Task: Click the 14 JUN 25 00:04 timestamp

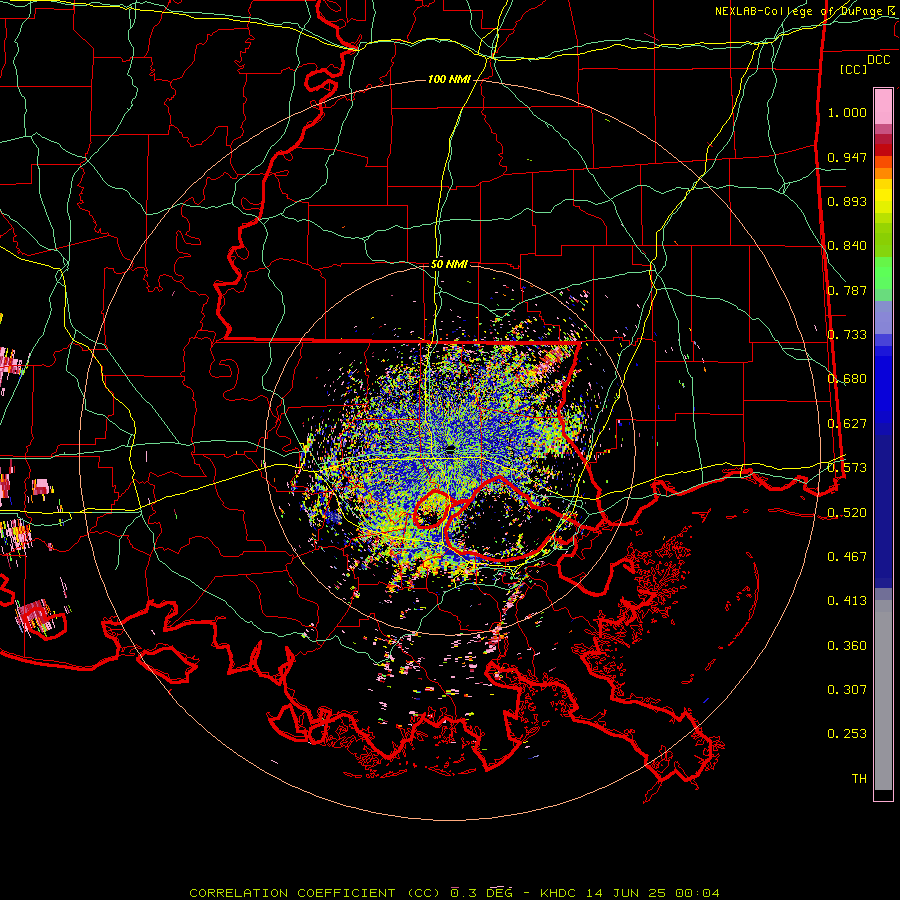Action: point(653,893)
